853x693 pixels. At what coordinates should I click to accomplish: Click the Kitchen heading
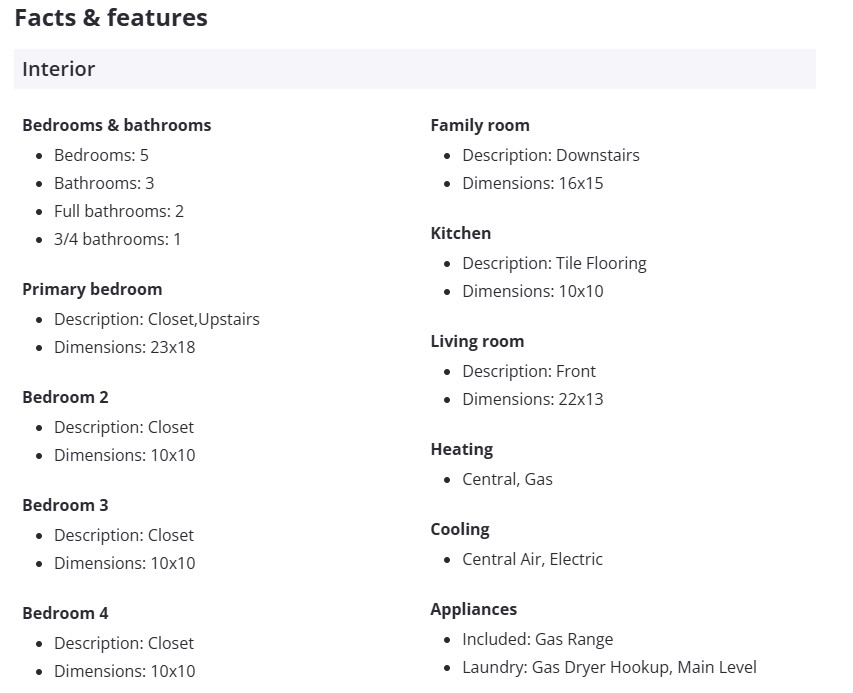pyautogui.click(x=460, y=233)
